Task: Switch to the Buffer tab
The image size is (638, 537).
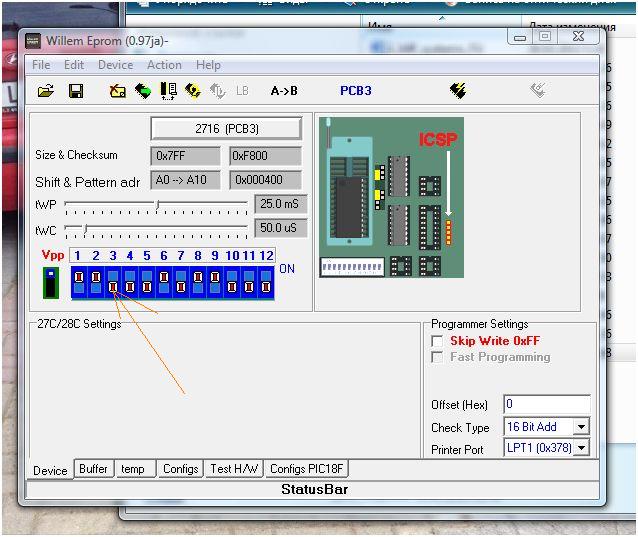Action: tap(93, 469)
